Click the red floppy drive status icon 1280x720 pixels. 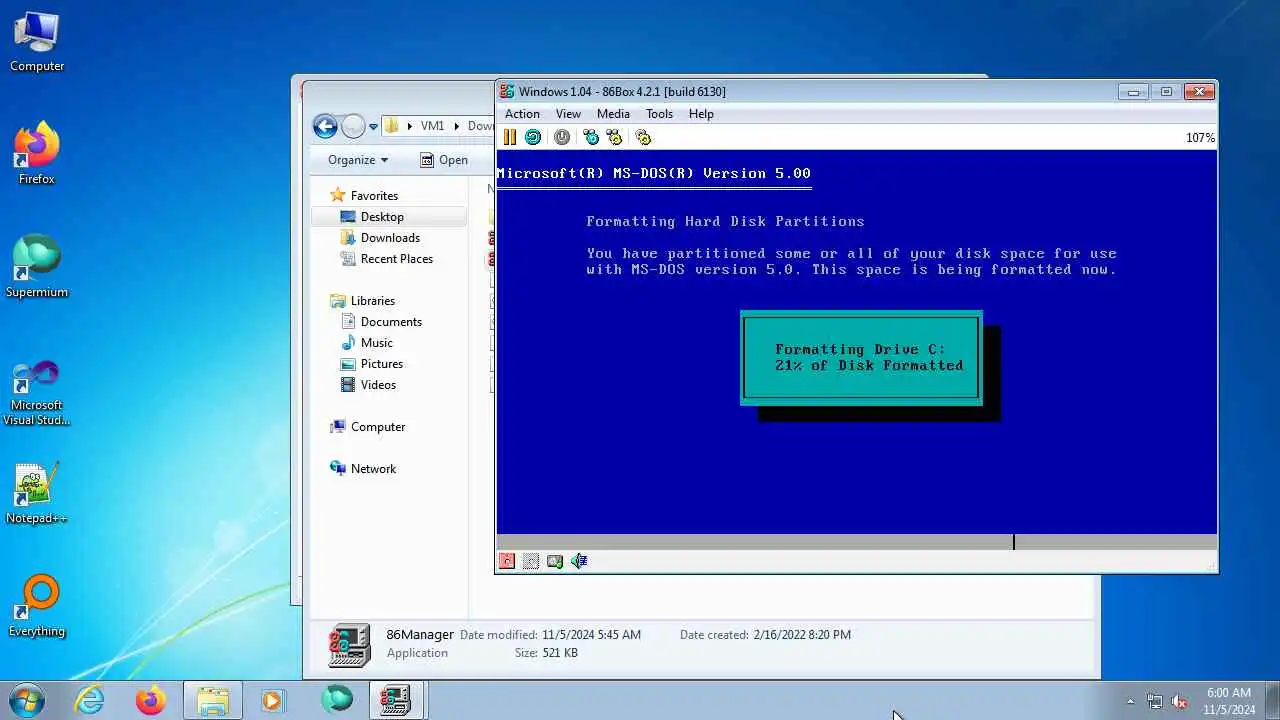click(507, 561)
